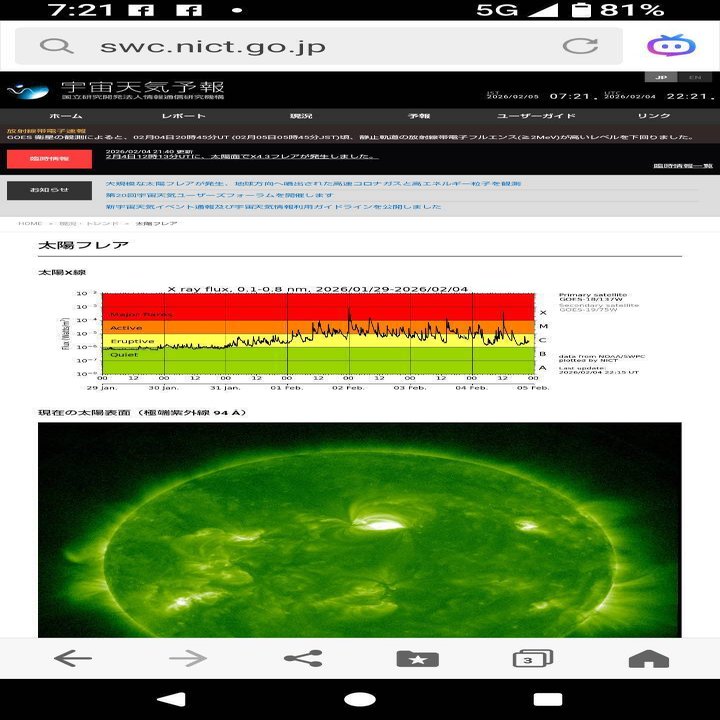Viewport: 720px width, 720px height.
Task: Click the 放射線帯電子速報 alert heading
Action: click(x=46, y=131)
